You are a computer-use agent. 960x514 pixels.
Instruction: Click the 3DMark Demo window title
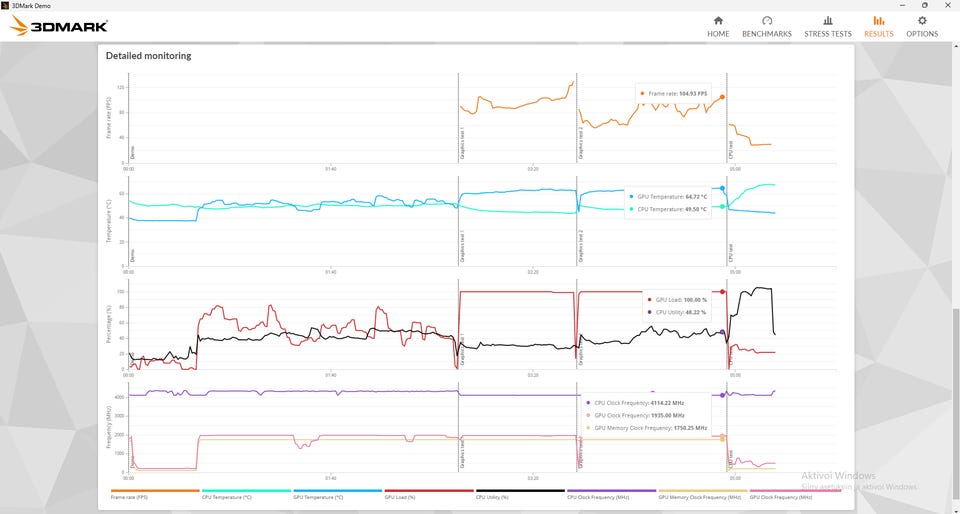point(31,6)
